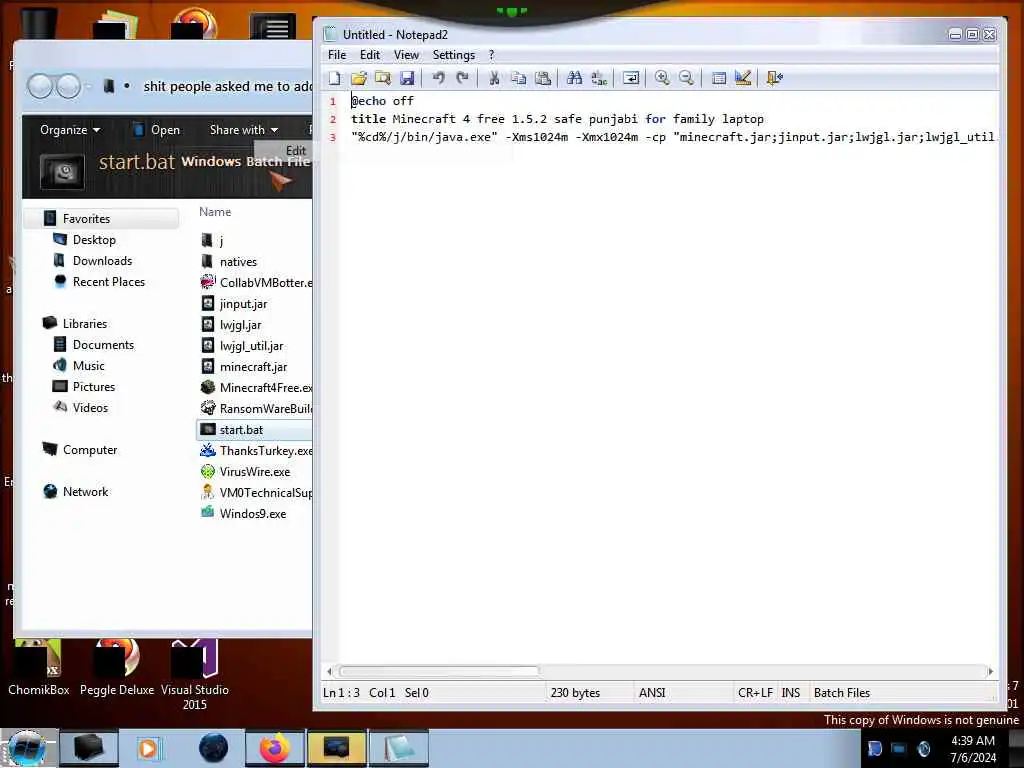Select Windos9.exe in the file list
Image resolution: width=1024 pixels, height=768 pixels.
[253, 513]
